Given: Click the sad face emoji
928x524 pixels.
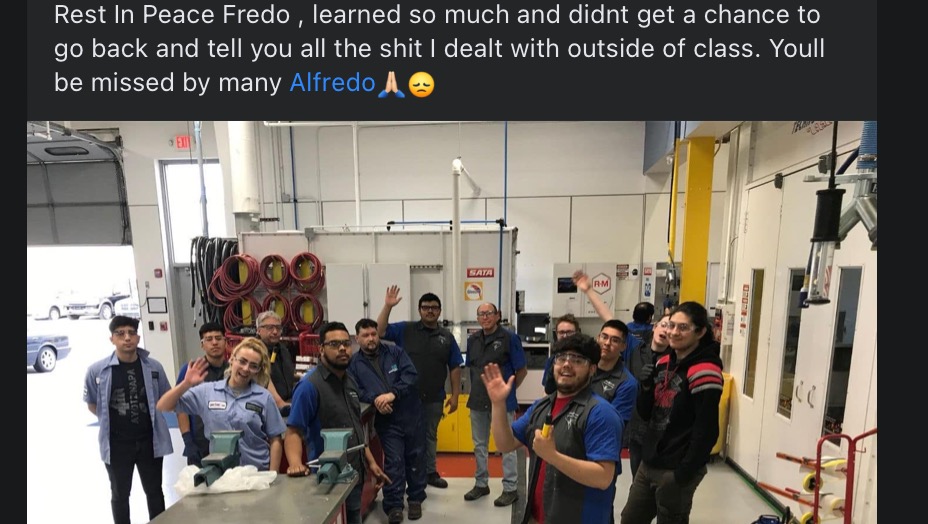Looking at the screenshot, I should pos(421,85).
